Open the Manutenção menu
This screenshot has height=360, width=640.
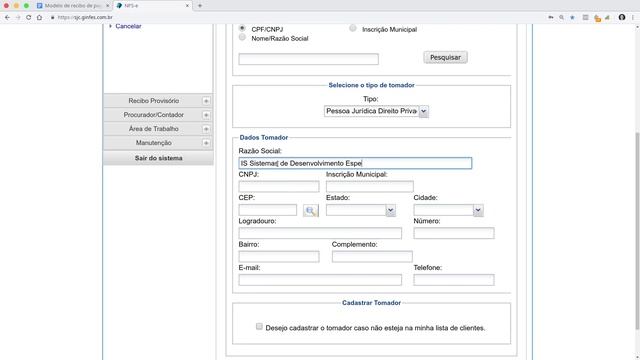coord(153,143)
